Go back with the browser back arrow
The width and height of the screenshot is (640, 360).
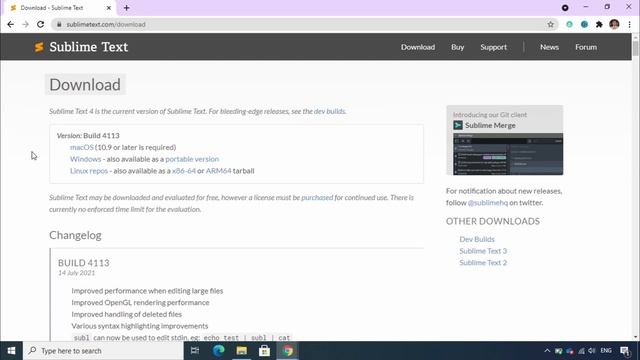click(11, 24)
